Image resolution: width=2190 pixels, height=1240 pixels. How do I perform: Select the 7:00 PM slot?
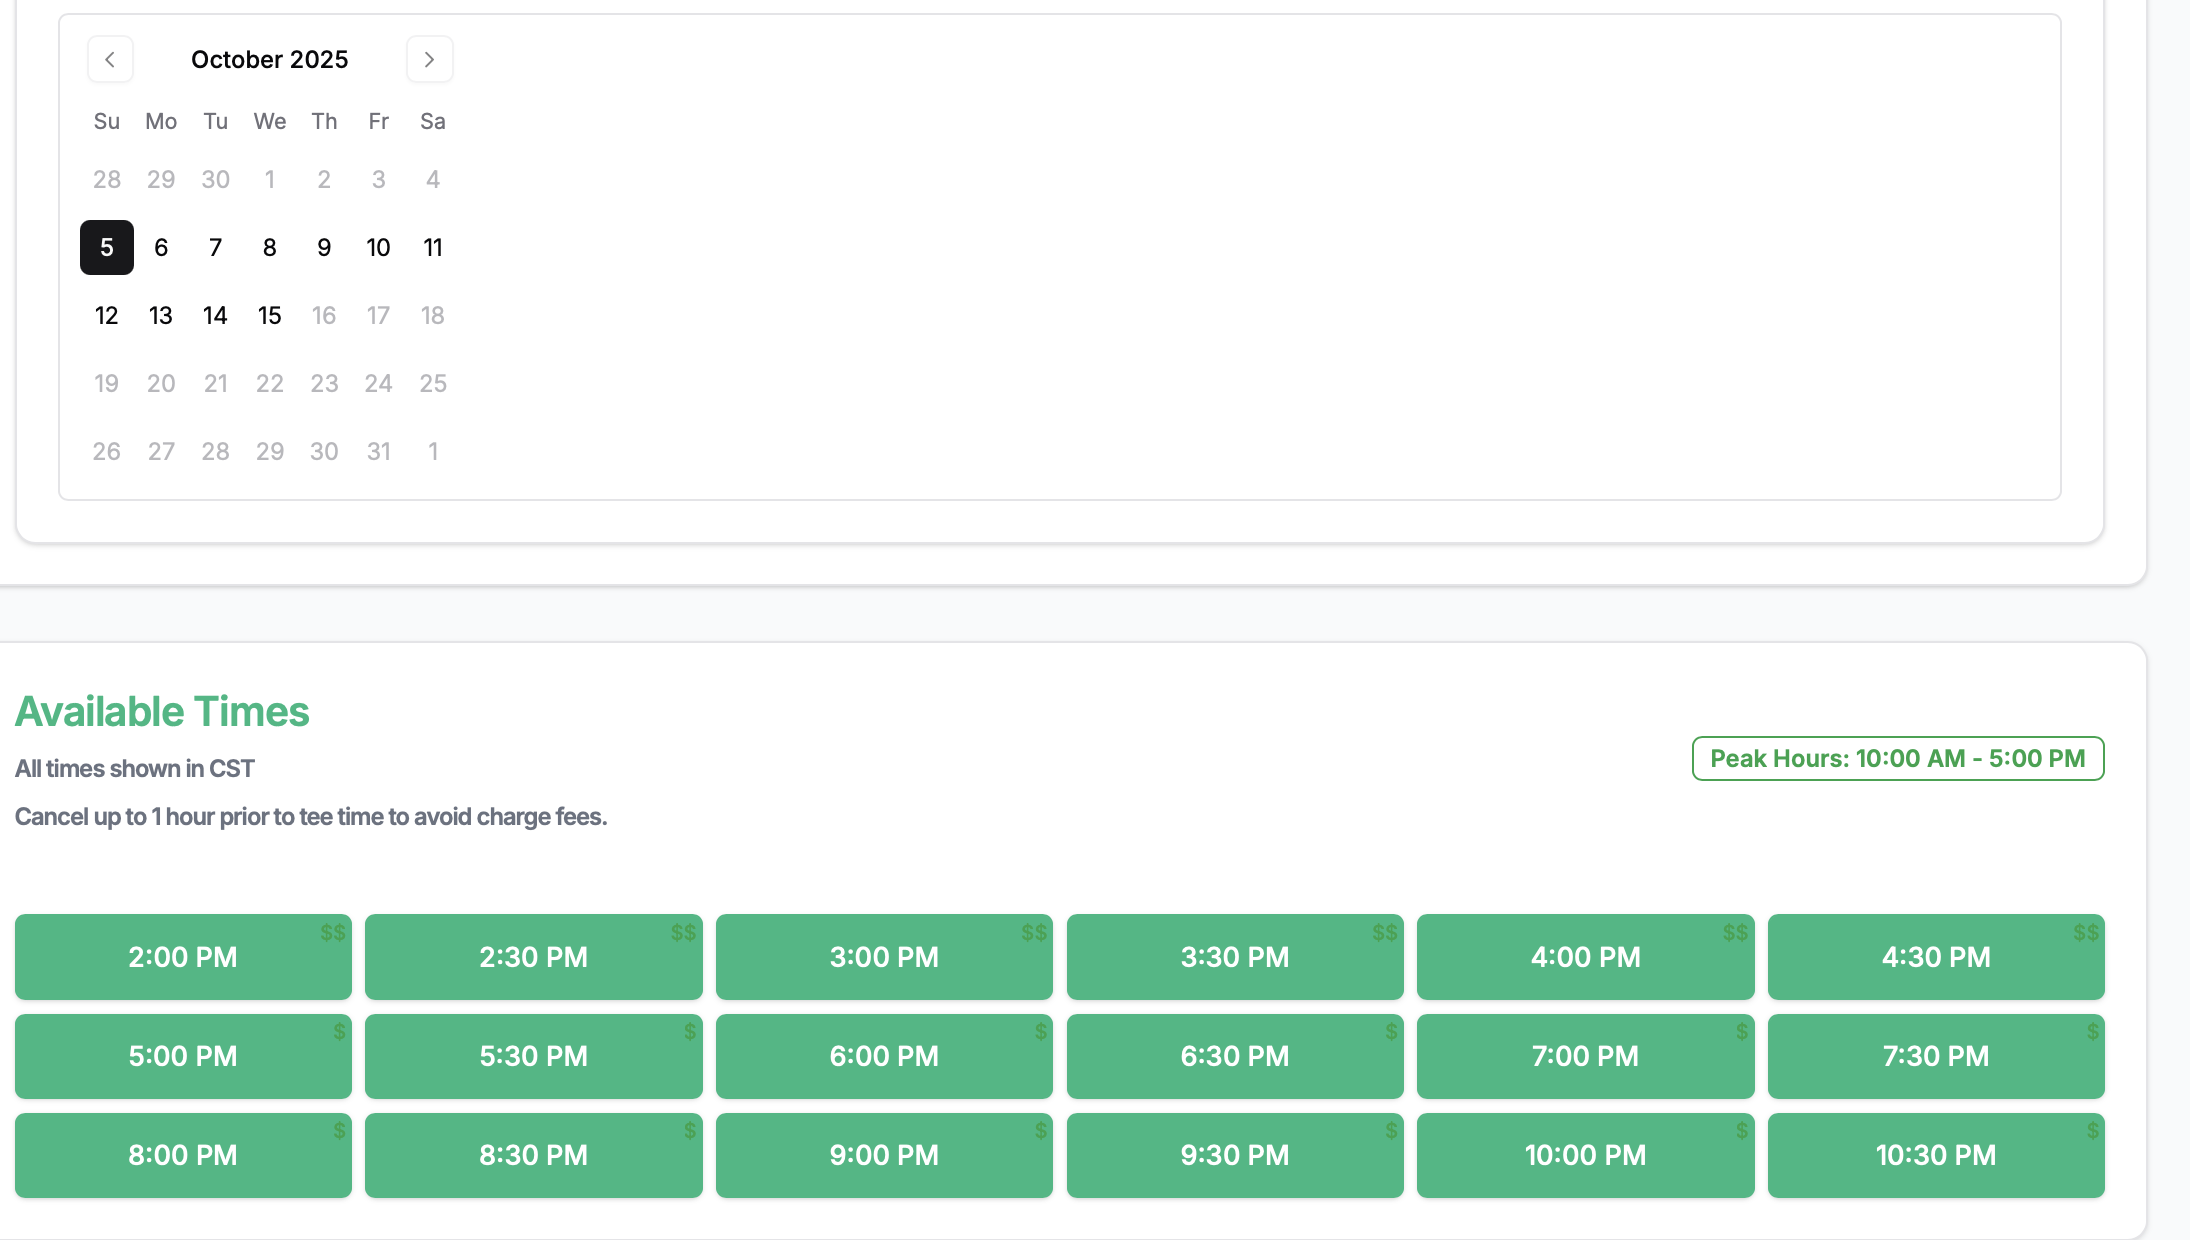pyautogui.click(x=1584, y=1056)
